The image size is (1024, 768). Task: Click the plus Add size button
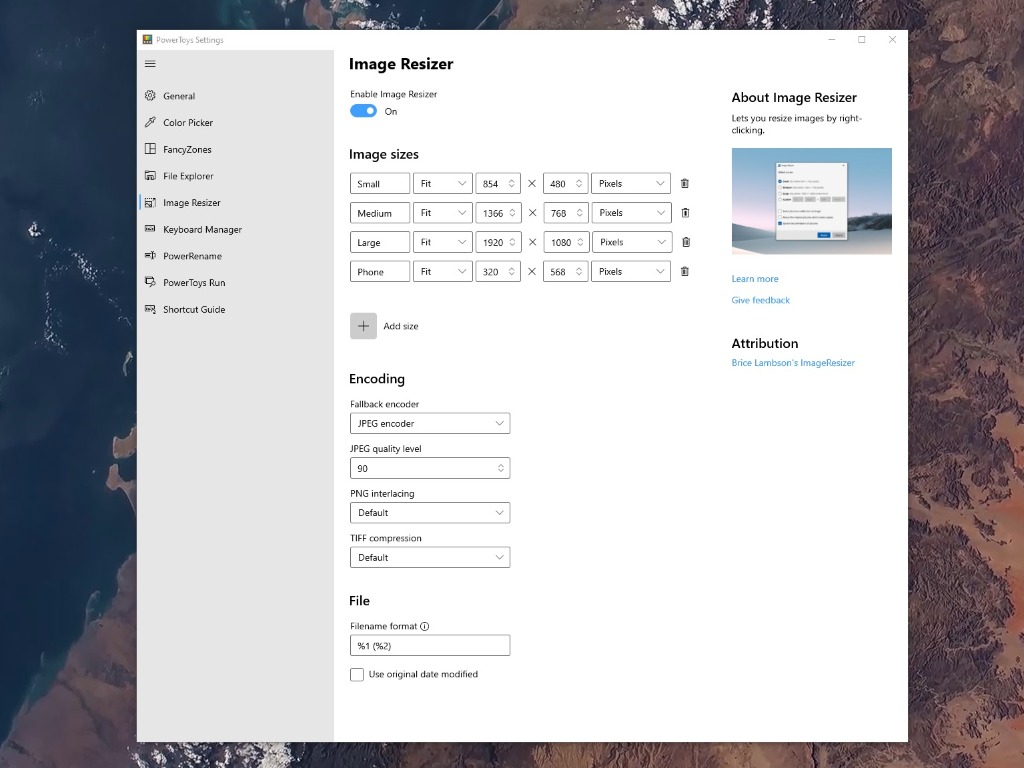363,326
